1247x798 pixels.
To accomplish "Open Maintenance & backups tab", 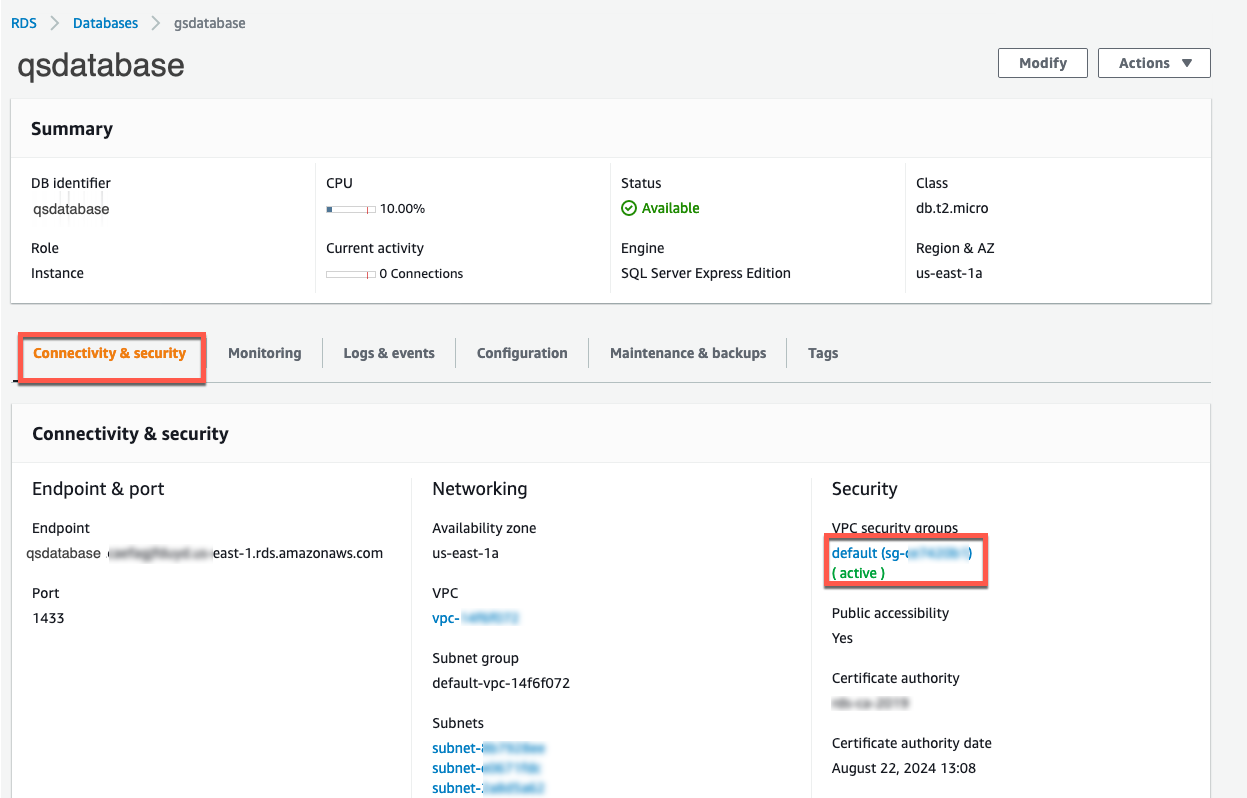I will (688, 353).
